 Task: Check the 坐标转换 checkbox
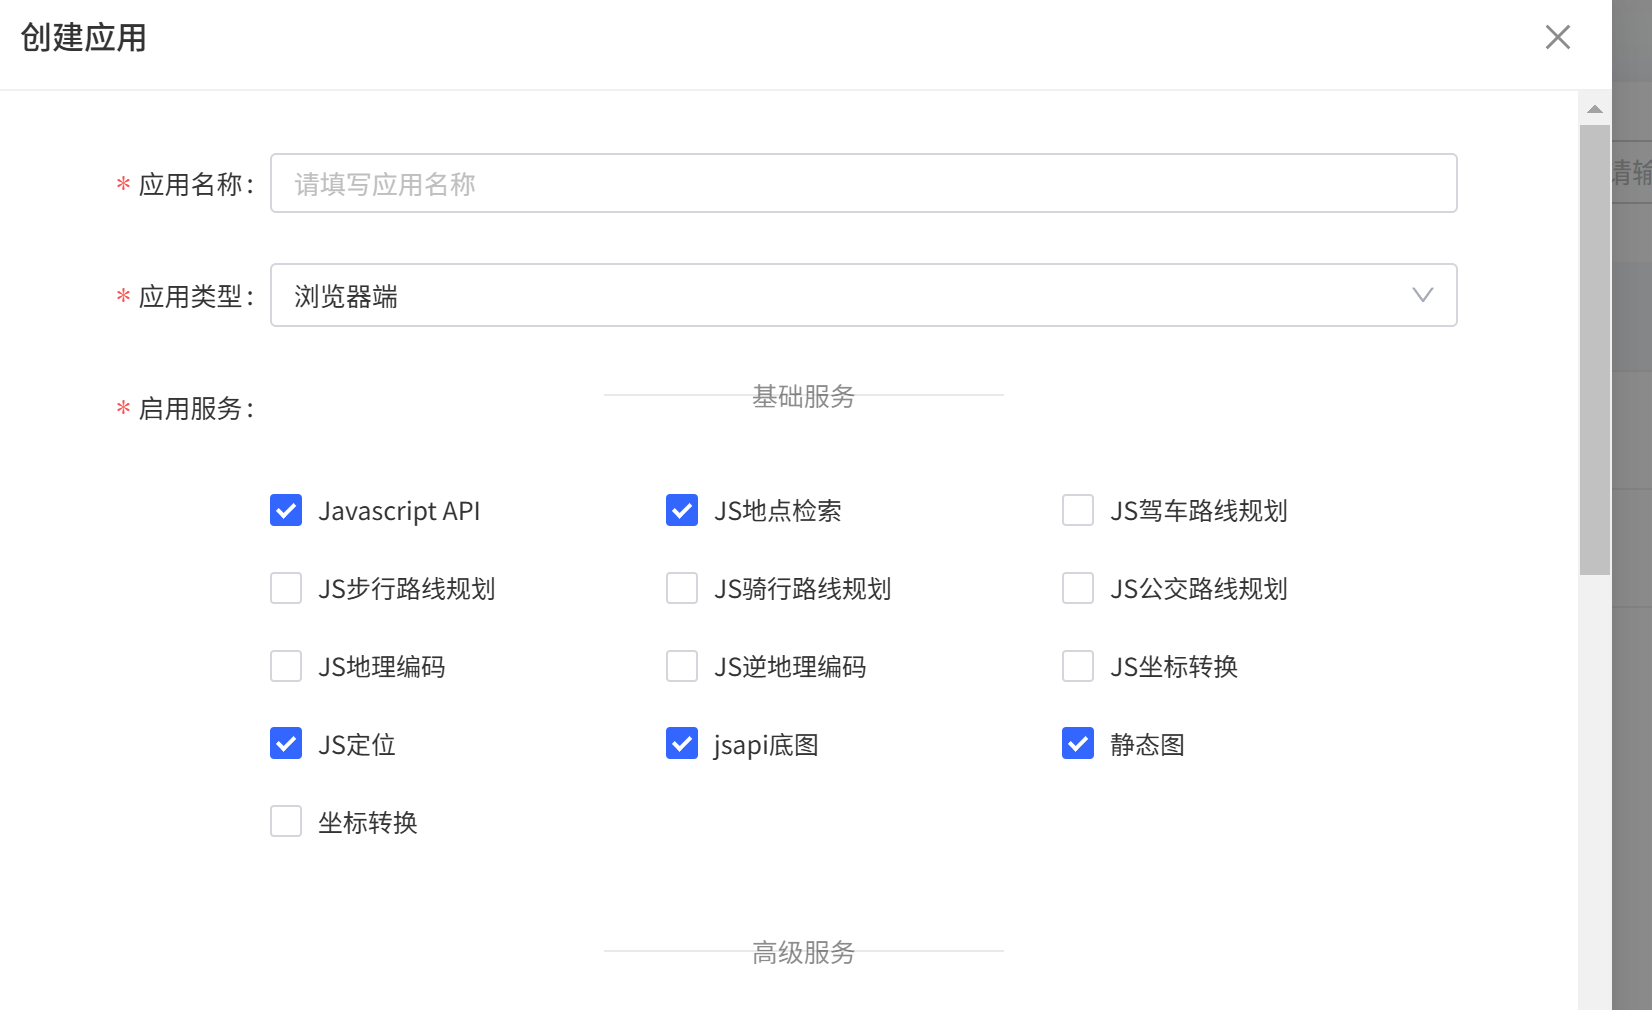[x=286, y=822]
